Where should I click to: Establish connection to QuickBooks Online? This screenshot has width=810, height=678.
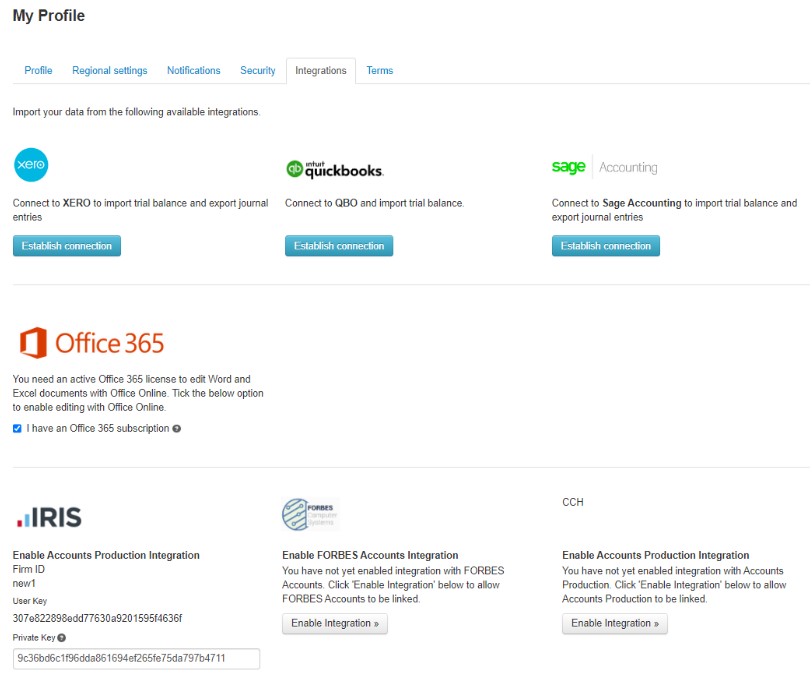[339, 246]
